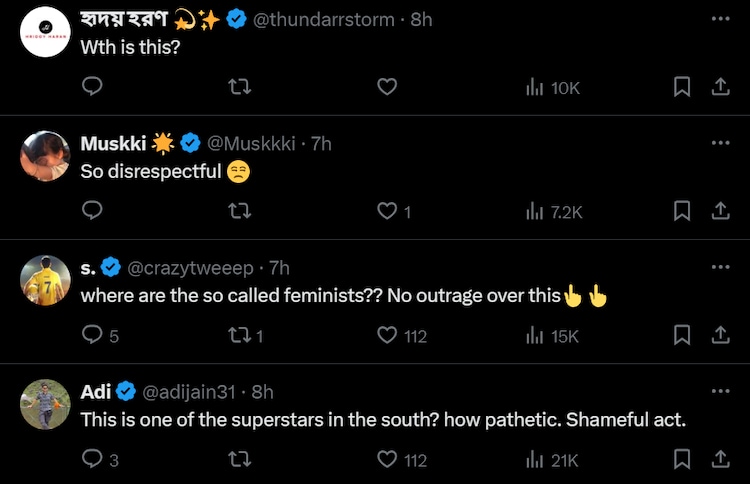Image resolution: width=750 pixels, height=484 pixels.
Task: Visit the @adijain31 profile link
Action: pyautogui.click(x=194, y=392)
